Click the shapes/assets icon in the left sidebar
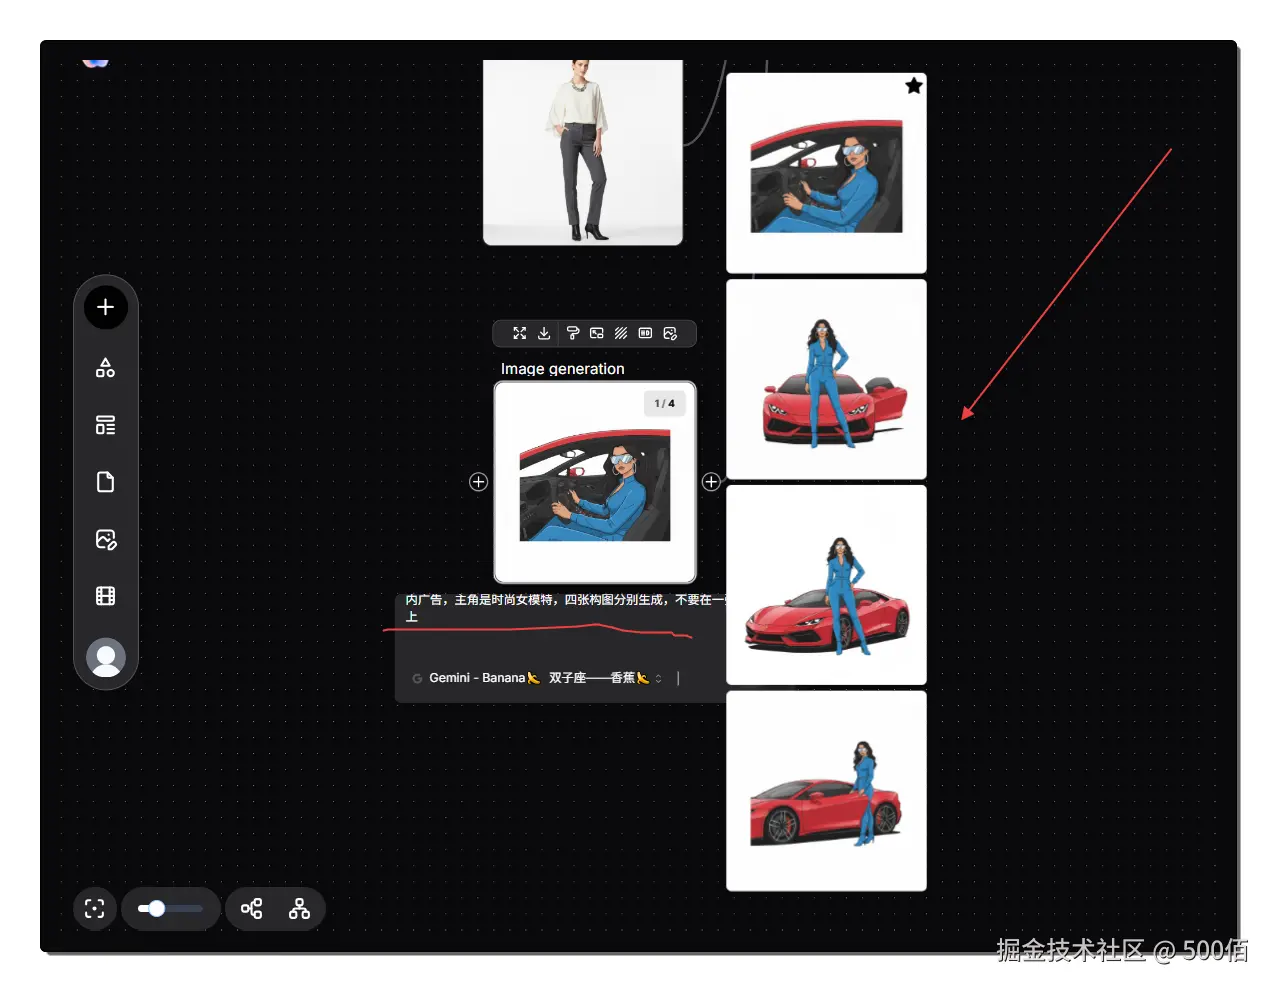The height and width of the screenshot is (991, 1276). point(105,367)
